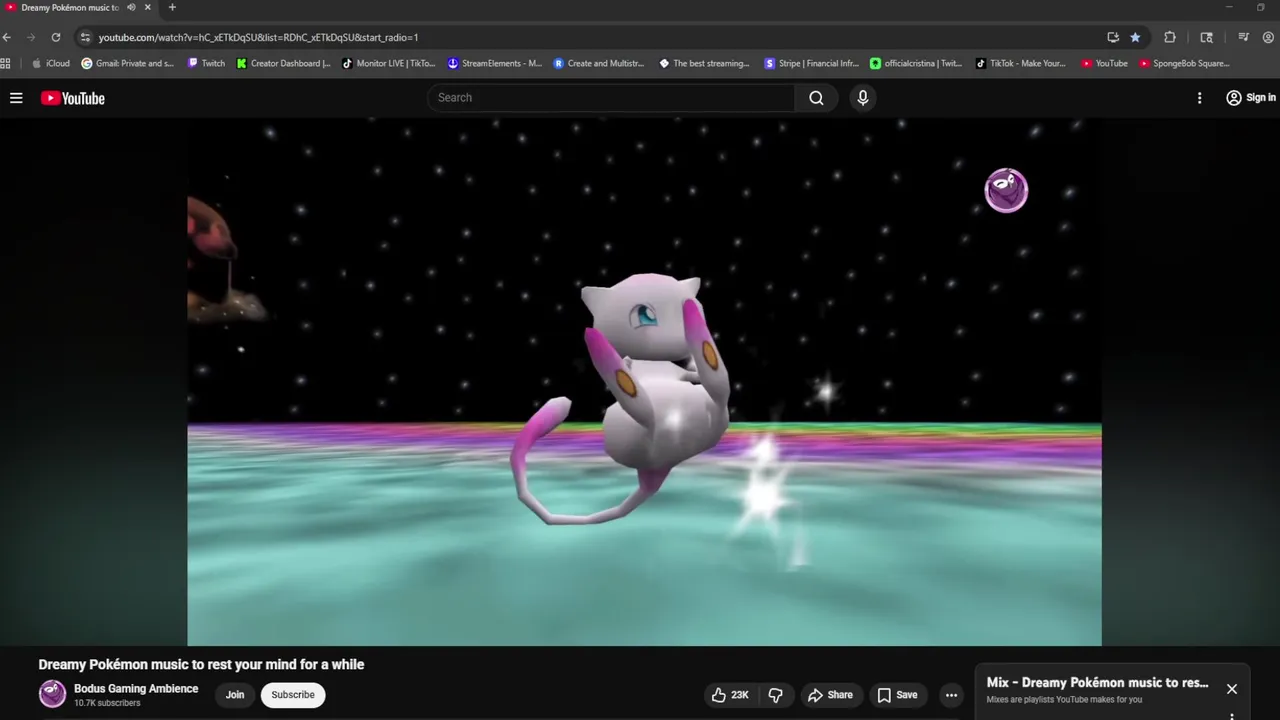Open The best streaming bookmark
The width and height of the screenshot is (1280, 720).
(x=705, y=63)
